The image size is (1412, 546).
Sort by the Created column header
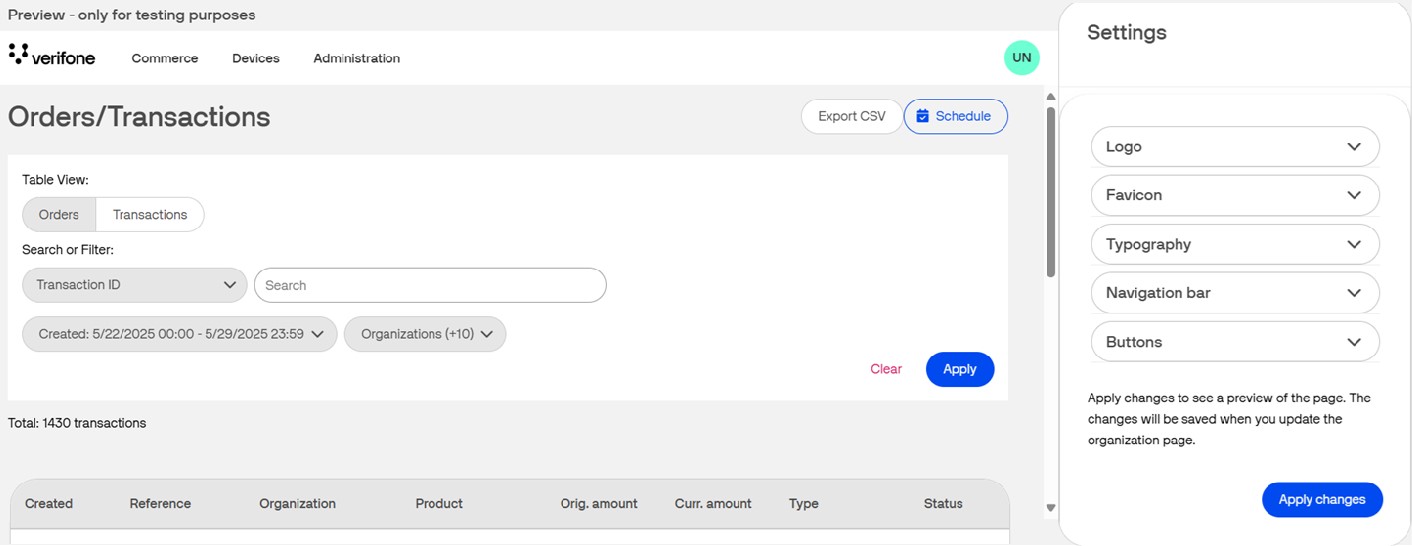point(49,504)
